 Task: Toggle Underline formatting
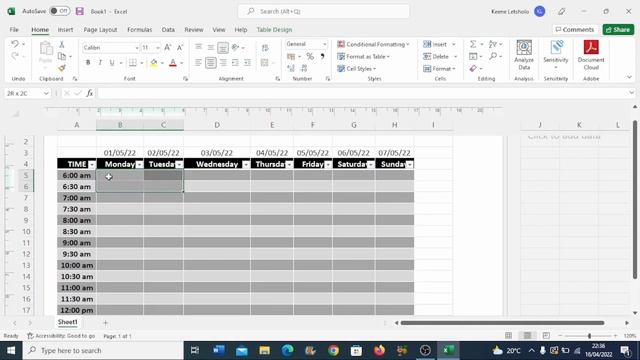112,62
